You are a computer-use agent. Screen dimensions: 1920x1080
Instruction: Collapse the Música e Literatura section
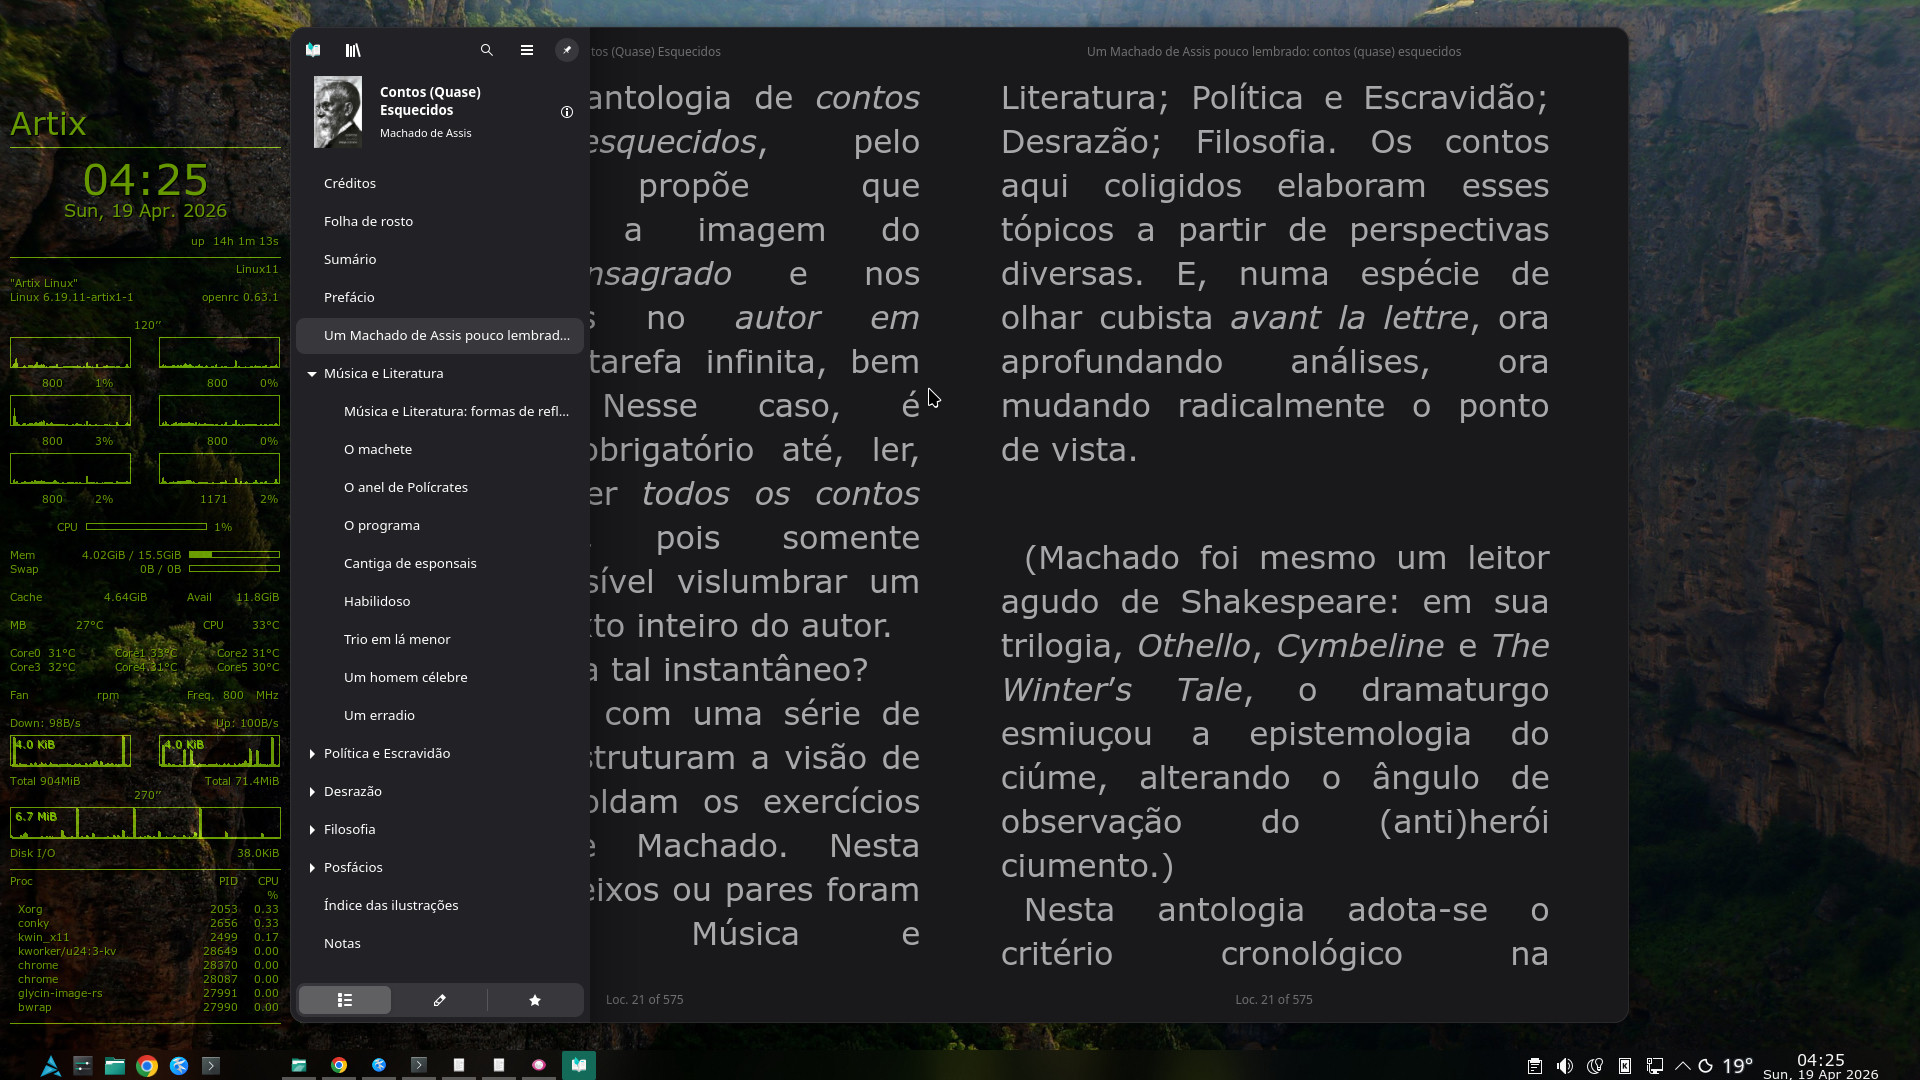[312, 374]
